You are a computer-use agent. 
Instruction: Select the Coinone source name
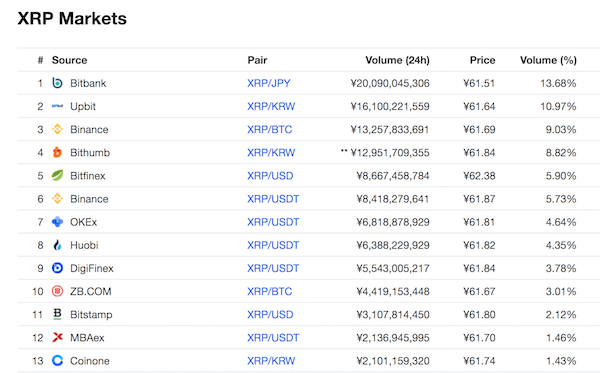[x=90, y=361]
